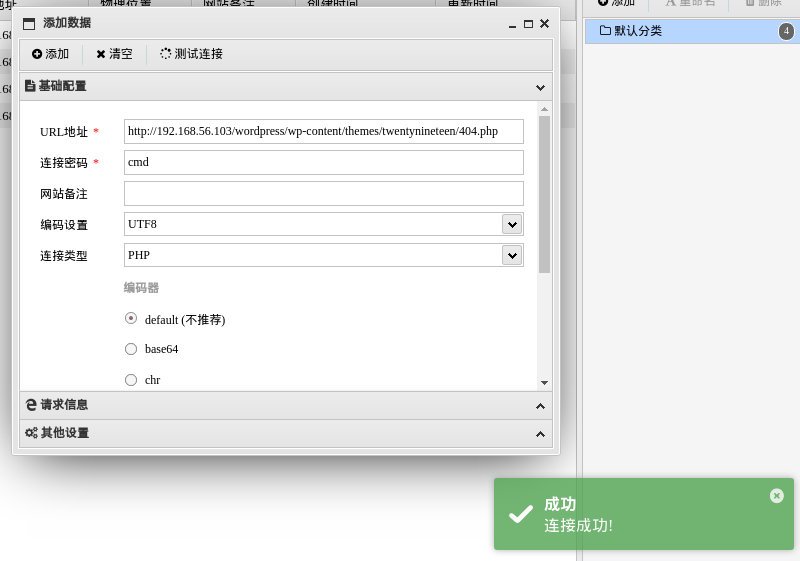The width and height of the screenshot is (800, 561).
Task: Click the checkmark icon in success toast
Action: click(521, 514)
